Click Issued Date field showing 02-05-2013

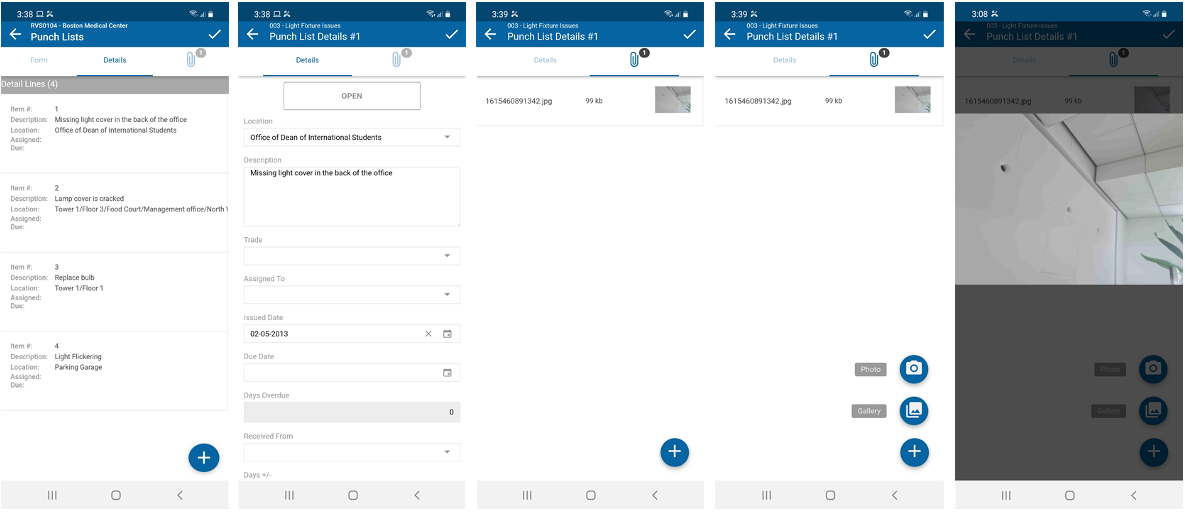coord(351,333)
